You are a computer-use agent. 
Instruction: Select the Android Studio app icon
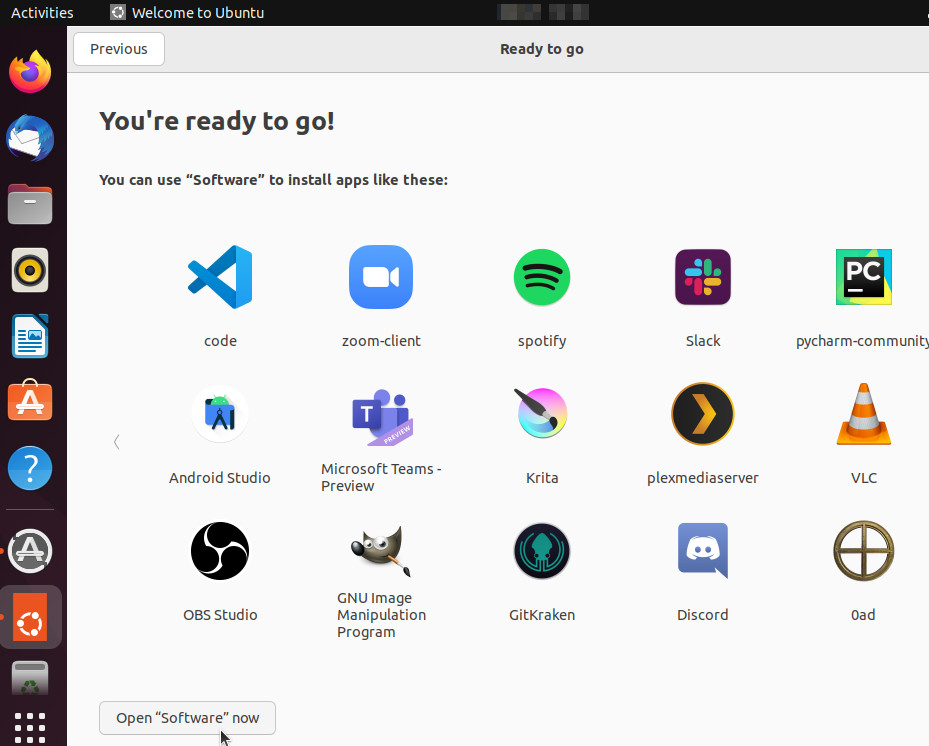(x=220, y=414)
